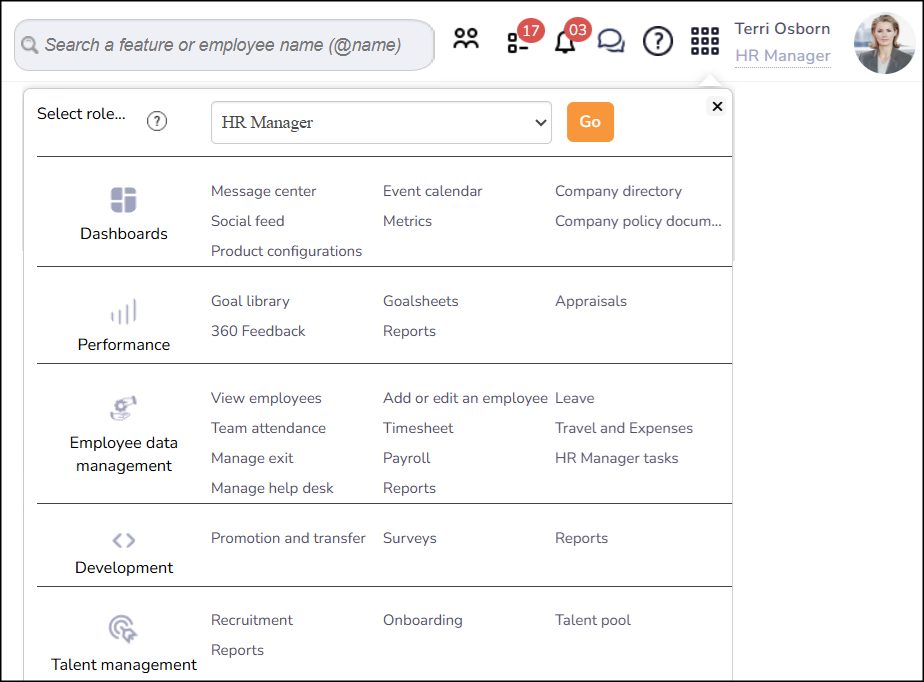
Task: Click the apps grid launcher icon
Action: (704, 40)
